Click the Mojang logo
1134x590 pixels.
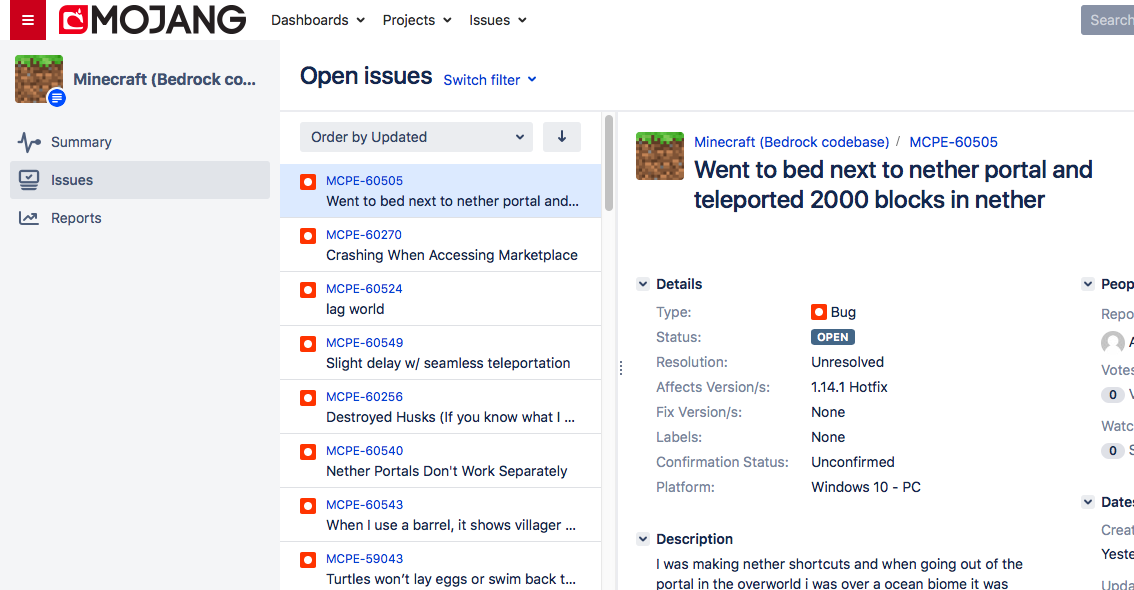coord(152,20)
